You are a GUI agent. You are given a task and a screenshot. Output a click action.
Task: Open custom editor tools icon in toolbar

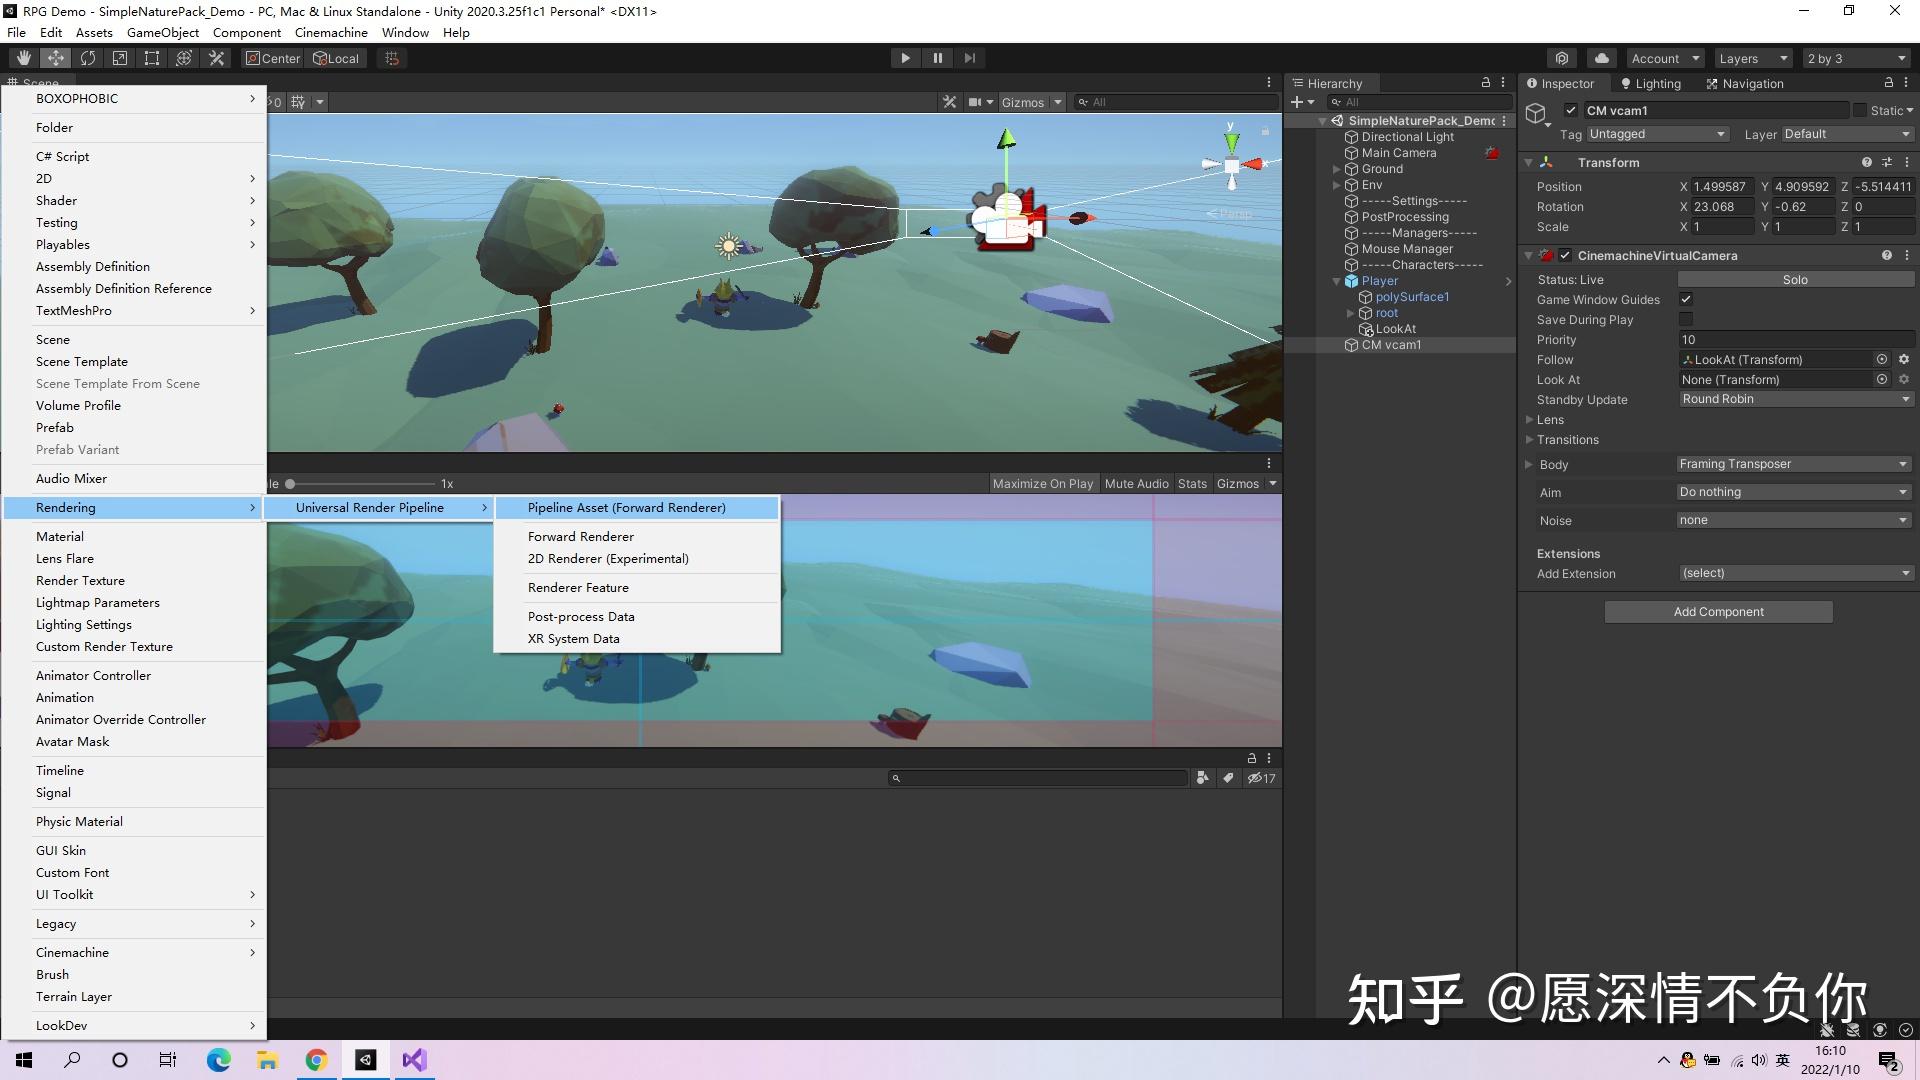pos(216,58)
